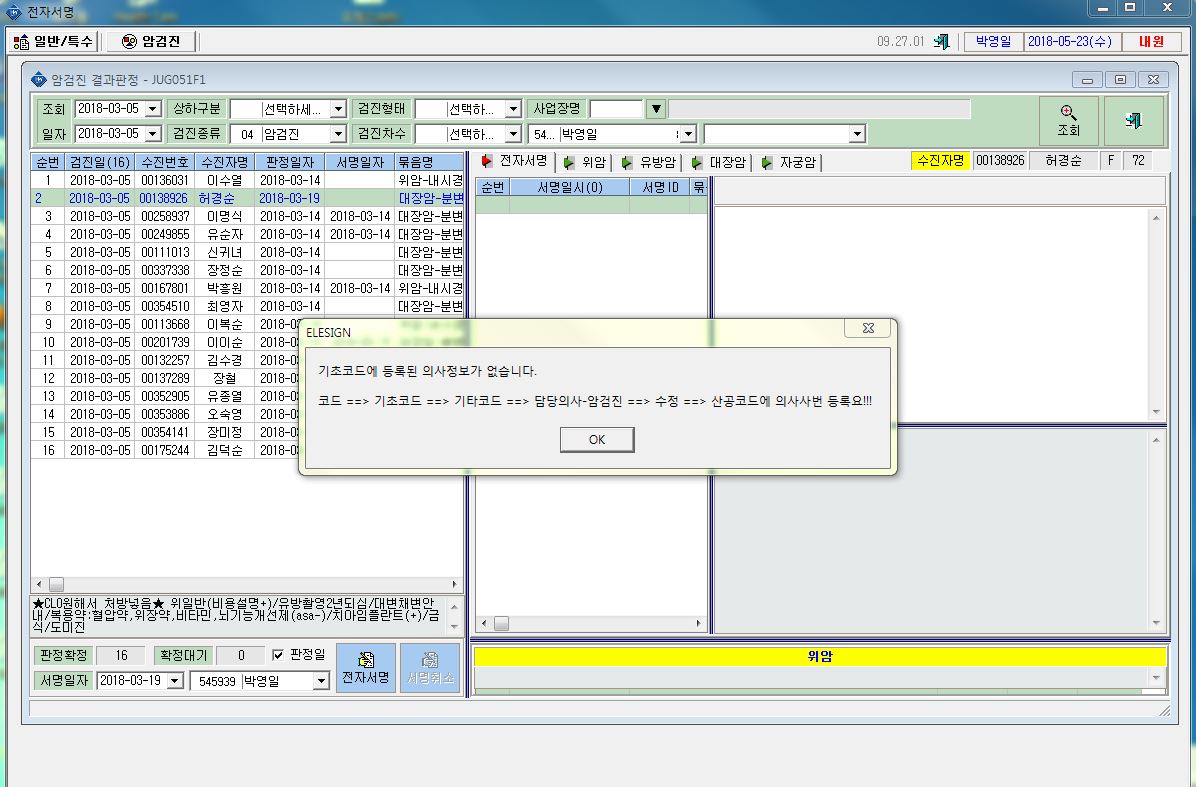Close the ELESIGN message dialog
The image size is (1196, 787).
868,328
